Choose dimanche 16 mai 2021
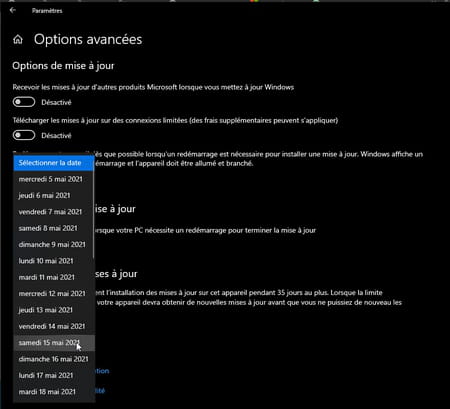450x409 pixels. click(53, 359)
